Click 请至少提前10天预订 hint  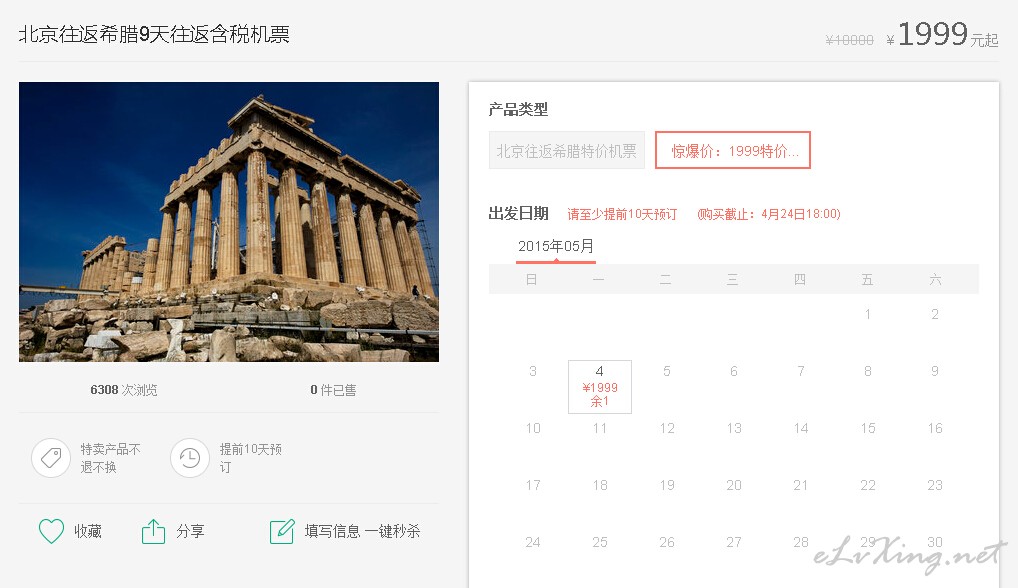(622, 214)
